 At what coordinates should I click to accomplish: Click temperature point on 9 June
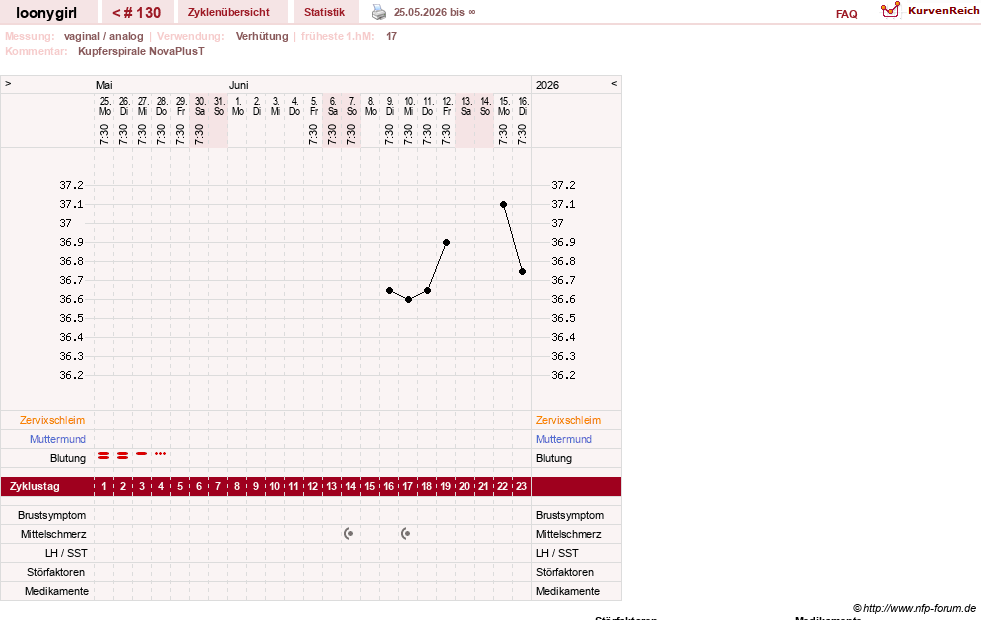tap(390, 290)
